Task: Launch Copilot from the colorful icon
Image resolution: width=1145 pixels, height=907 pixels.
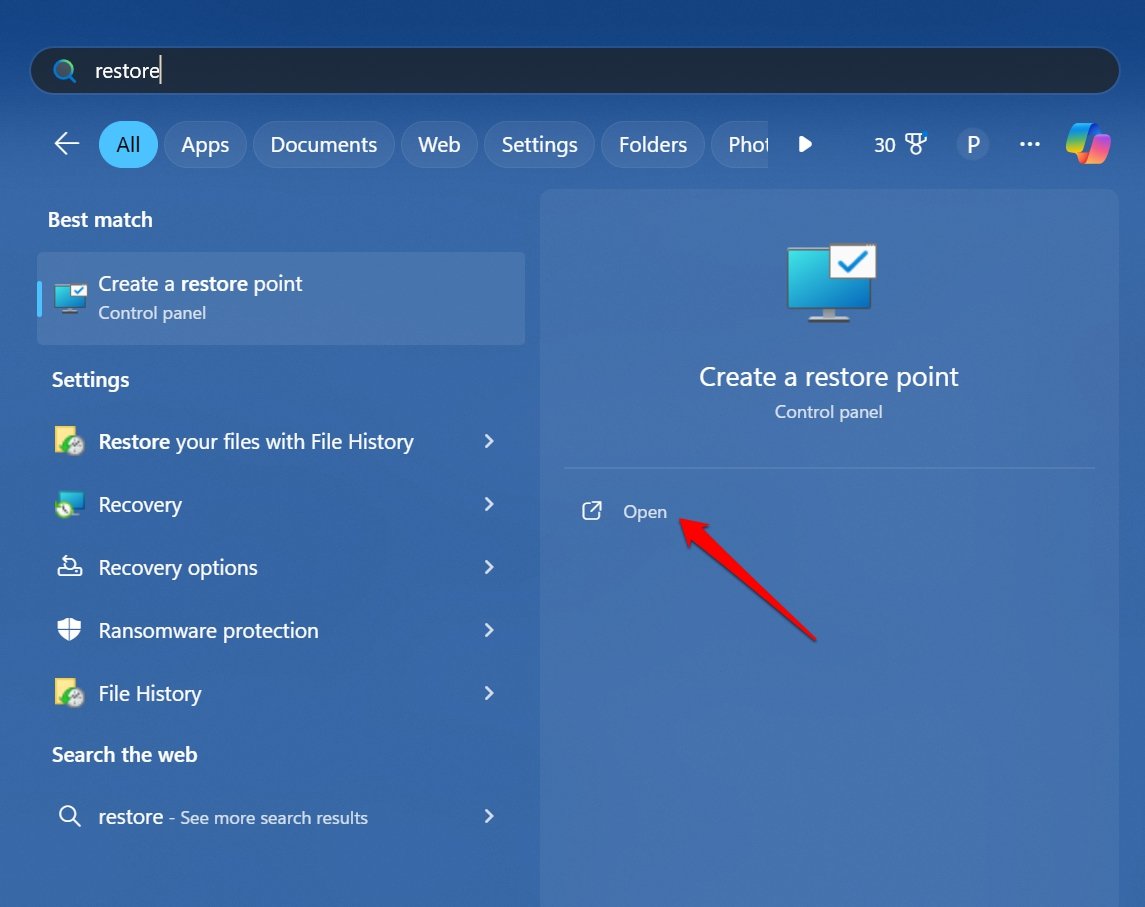Action: pos(1088,143)
